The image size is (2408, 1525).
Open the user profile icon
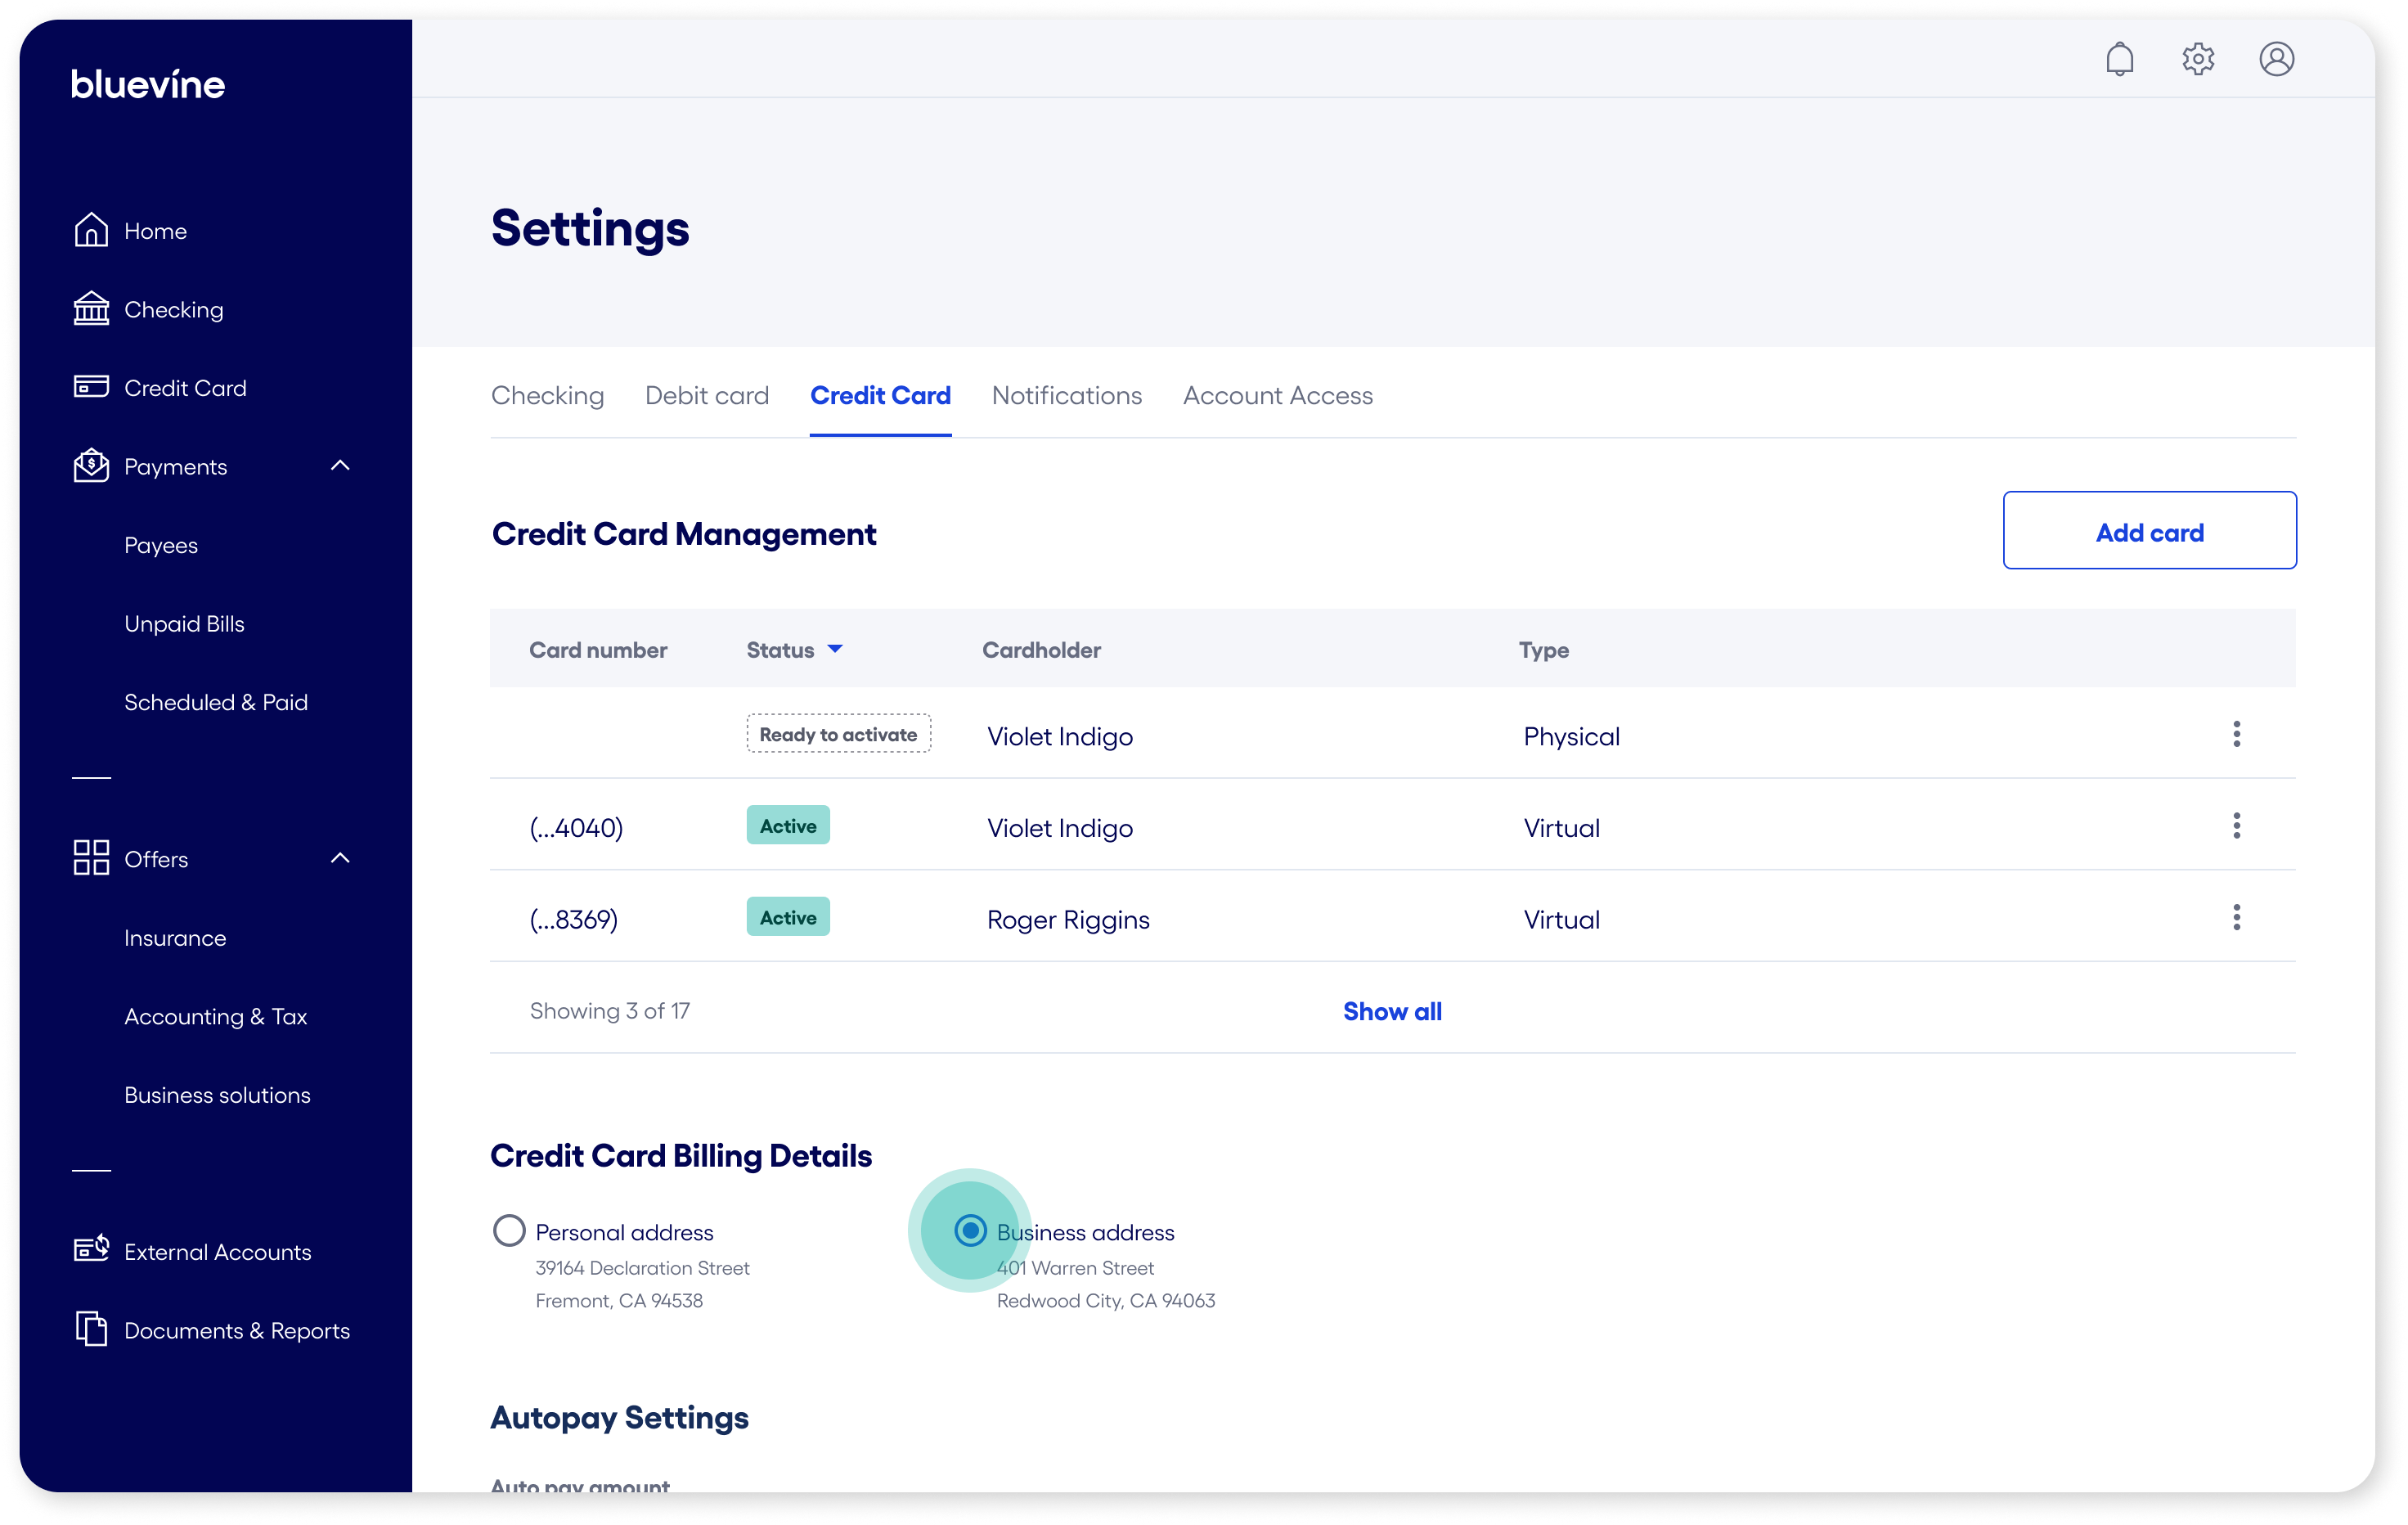tap(2277, 59)
